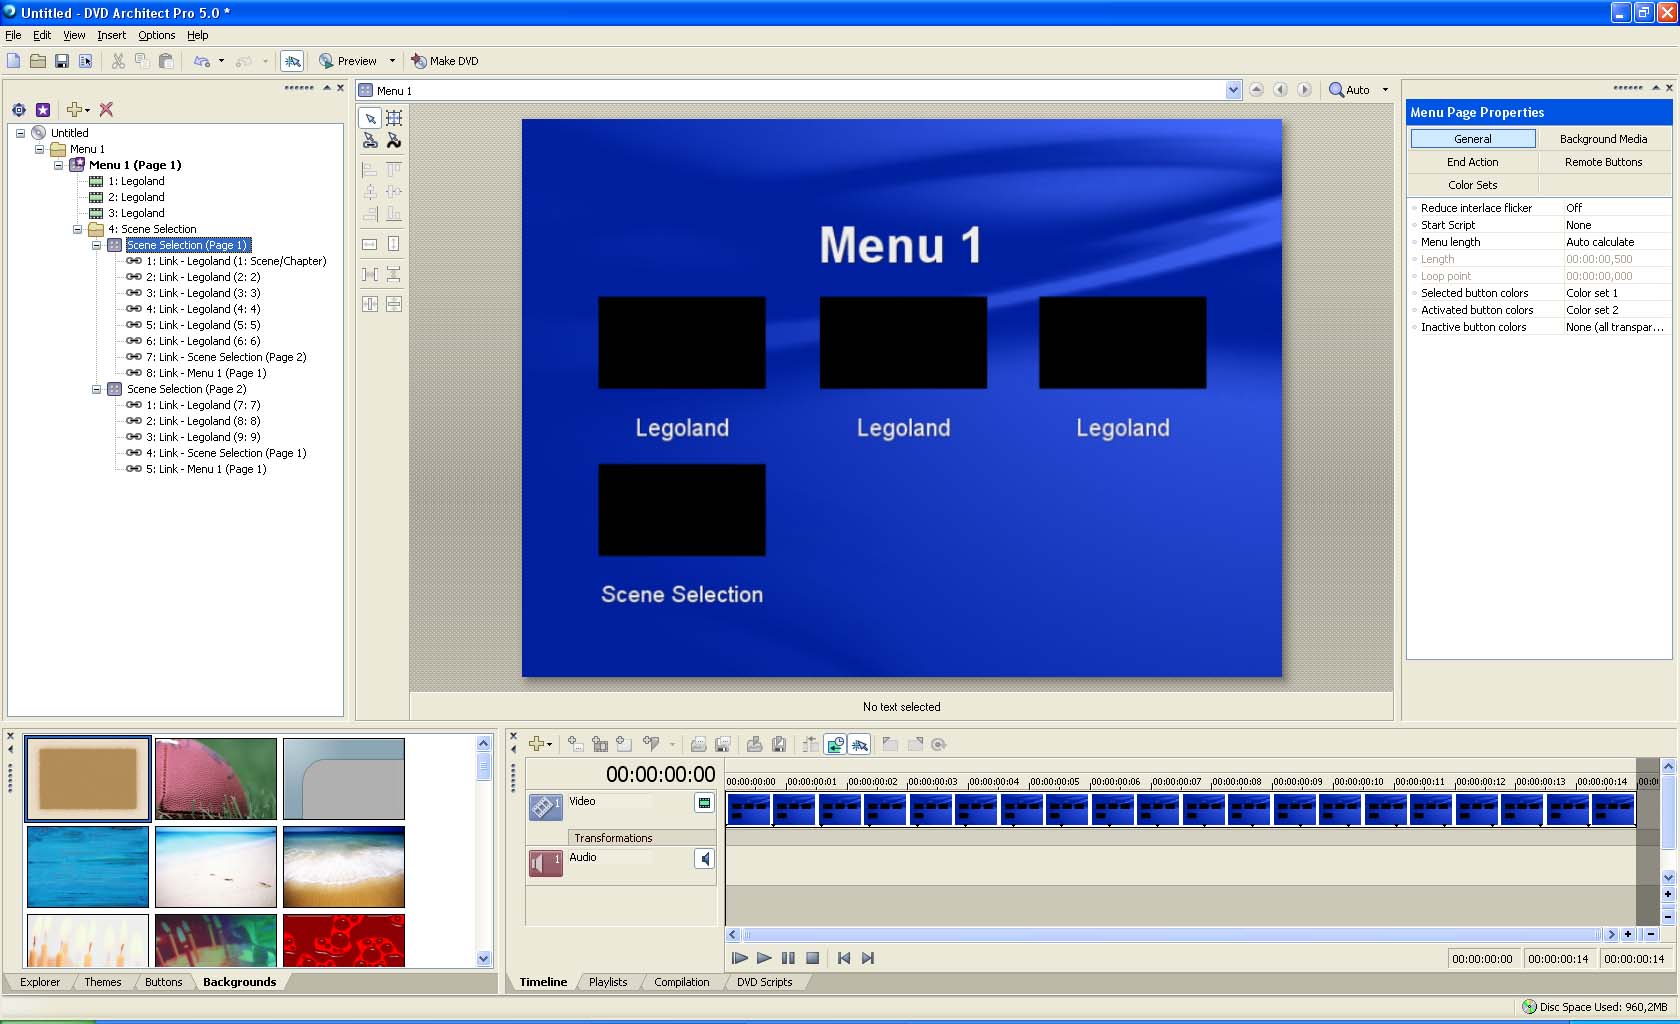
Task: Click the blue target icon in project panel
Action: [x=19, y=110]
